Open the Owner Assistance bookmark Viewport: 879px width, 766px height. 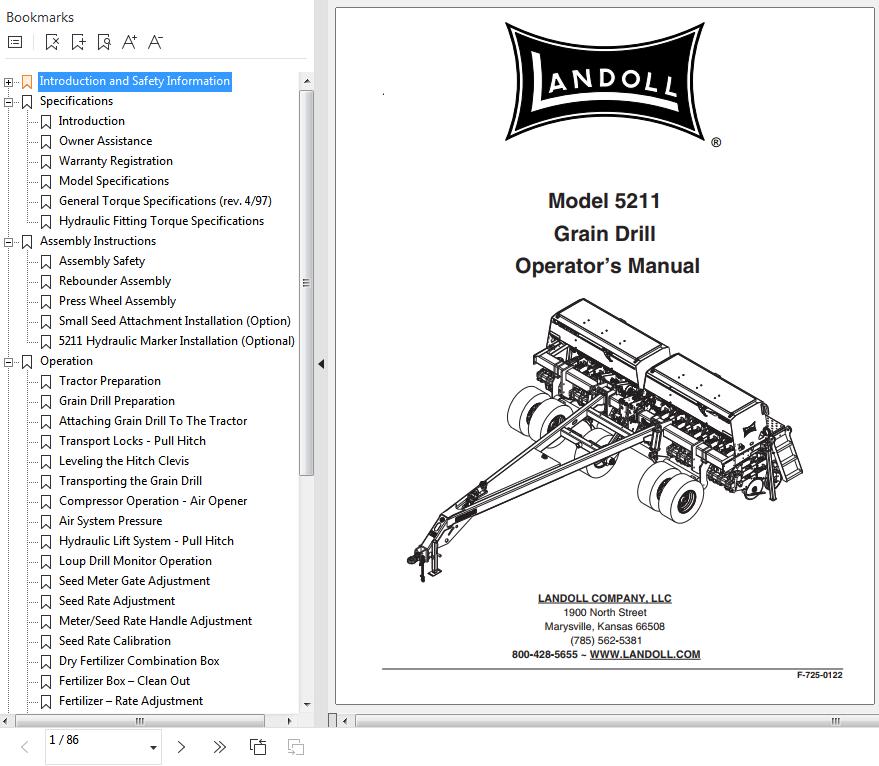tap(105, 141)
